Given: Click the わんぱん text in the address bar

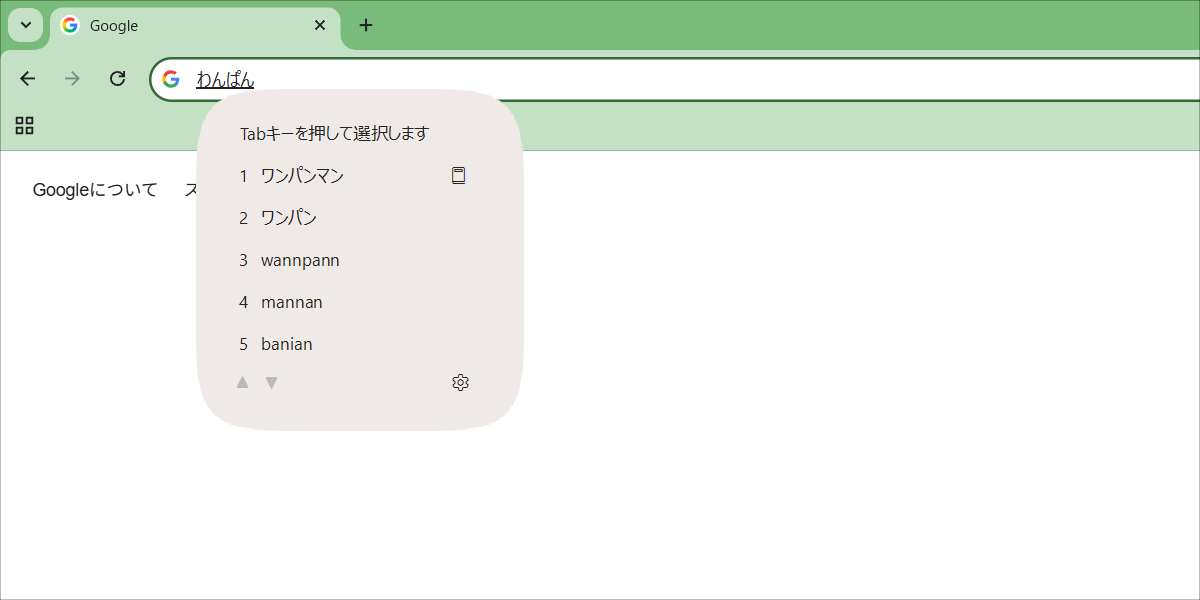Looking at the screenshot, I should [x=225, y=78].
